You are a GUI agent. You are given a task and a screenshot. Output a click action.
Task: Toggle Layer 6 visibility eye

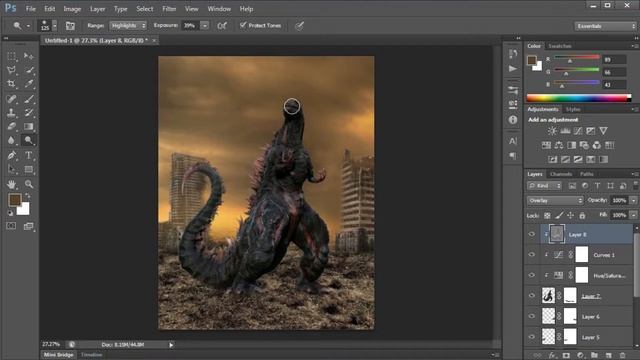click(531, 316)
